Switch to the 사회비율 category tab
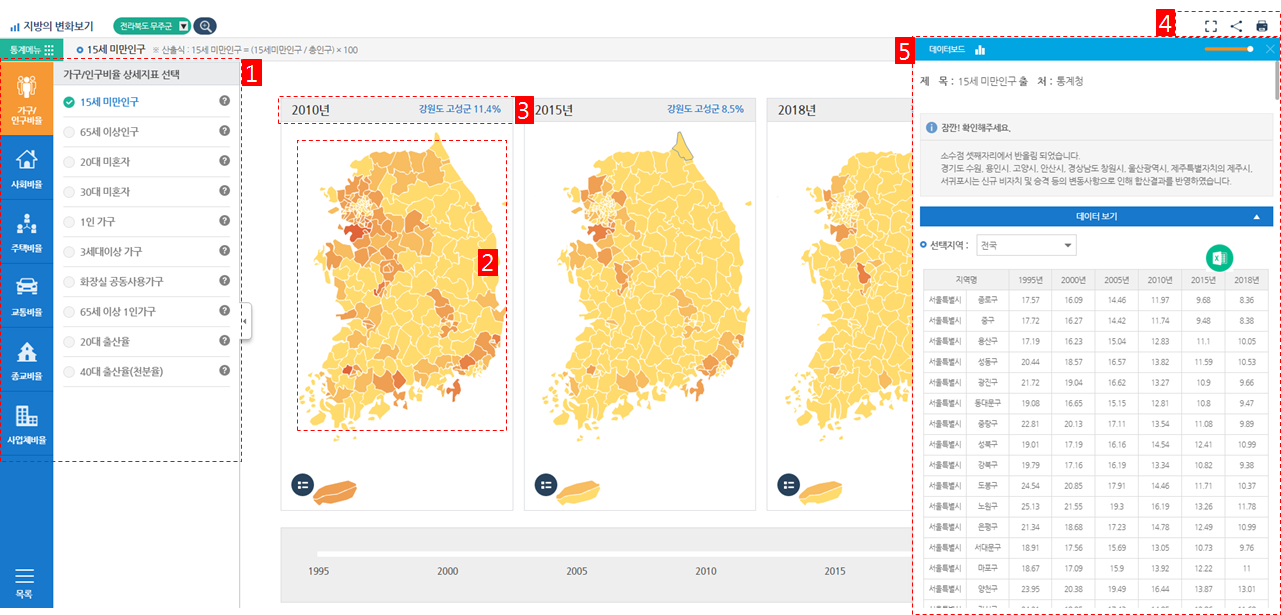This screenshot has width=1281, height=615. tap(27, 166)
